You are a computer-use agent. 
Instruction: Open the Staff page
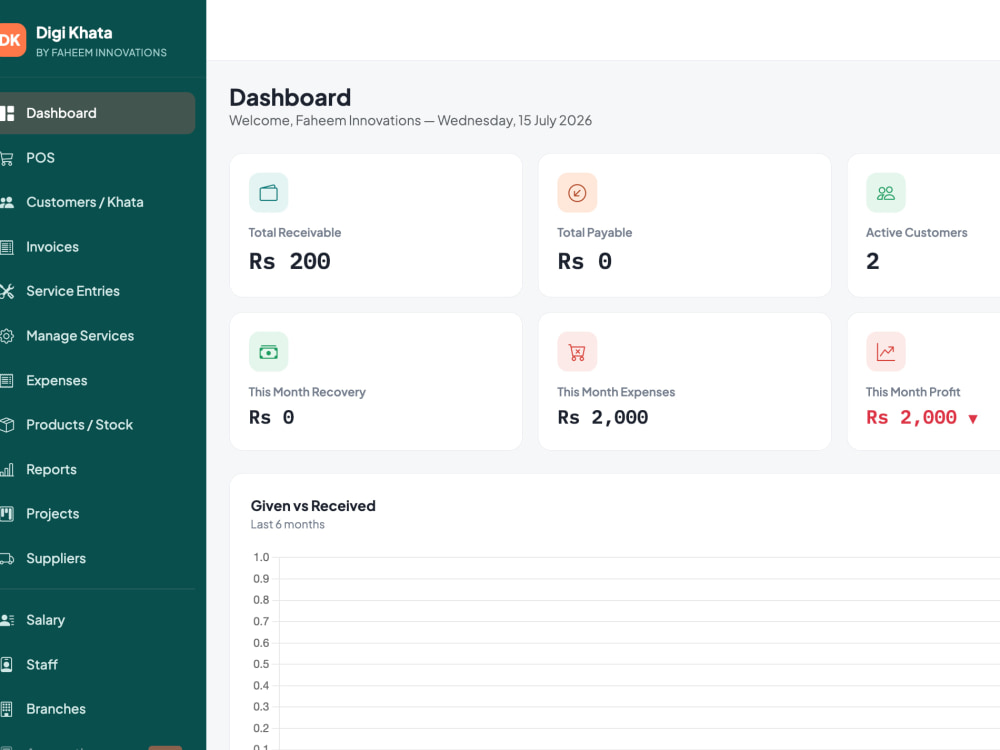(x=98, y=665)
